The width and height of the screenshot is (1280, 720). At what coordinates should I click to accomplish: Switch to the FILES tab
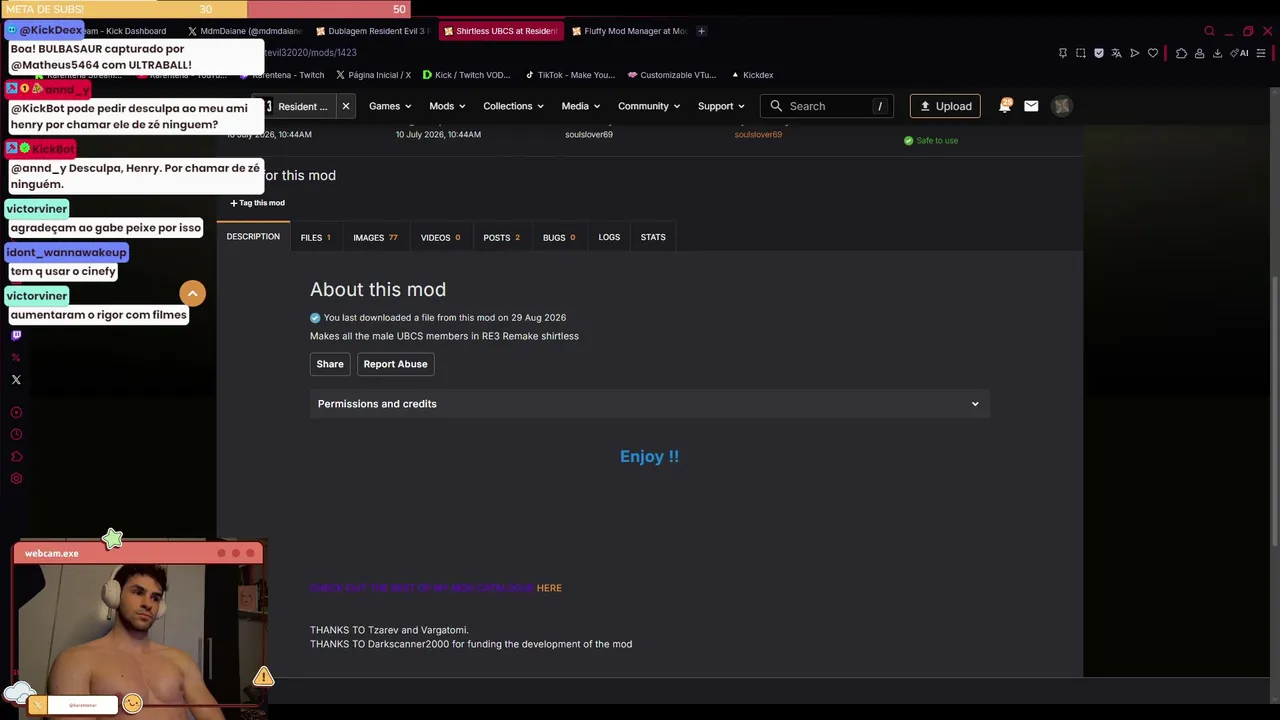[x=315, y=237]
